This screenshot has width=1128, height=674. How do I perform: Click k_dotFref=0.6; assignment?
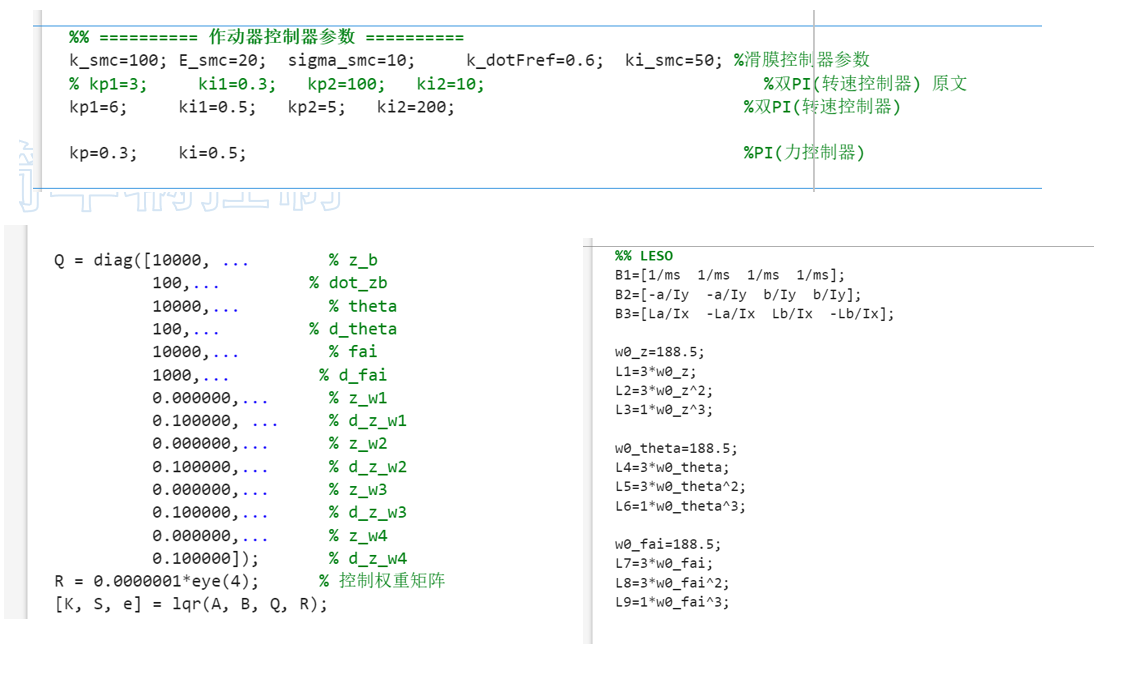click(535, 60)
